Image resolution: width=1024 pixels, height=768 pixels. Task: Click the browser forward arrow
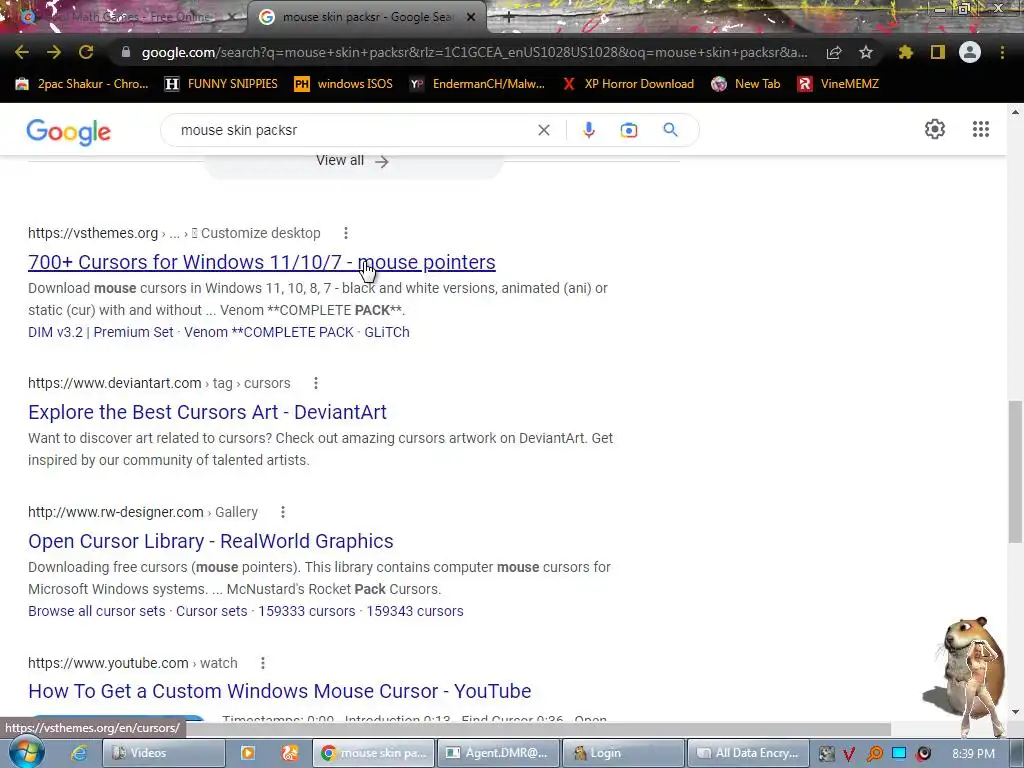click(x=54, y=52)
